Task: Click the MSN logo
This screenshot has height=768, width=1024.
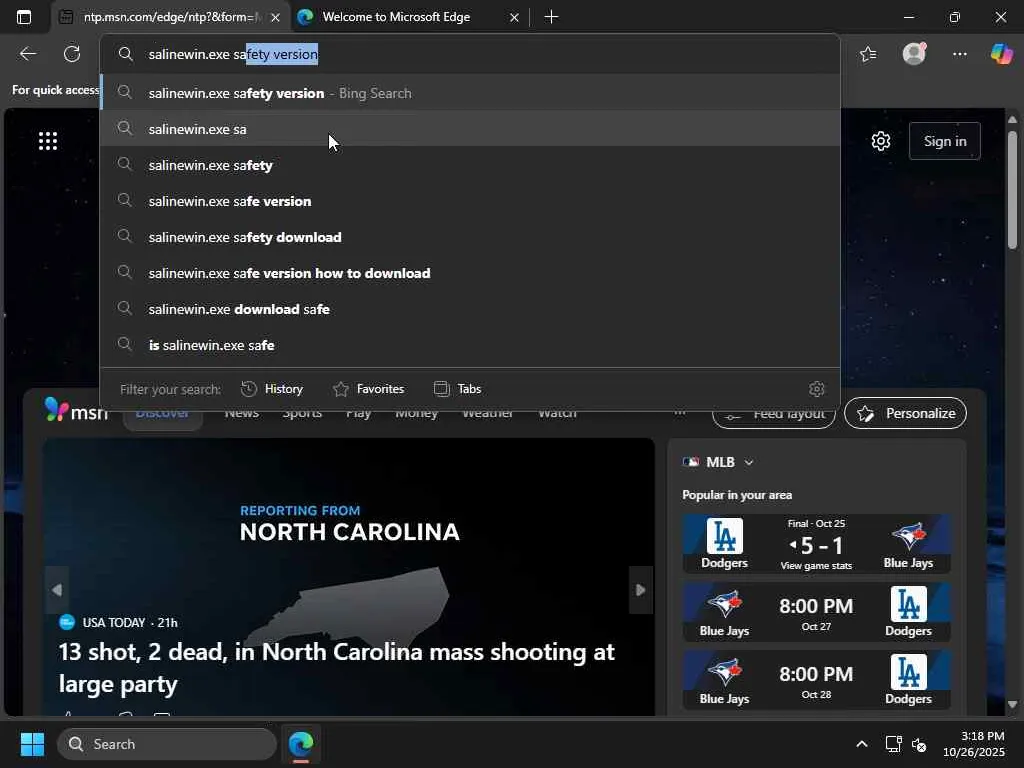Action: 76,411
